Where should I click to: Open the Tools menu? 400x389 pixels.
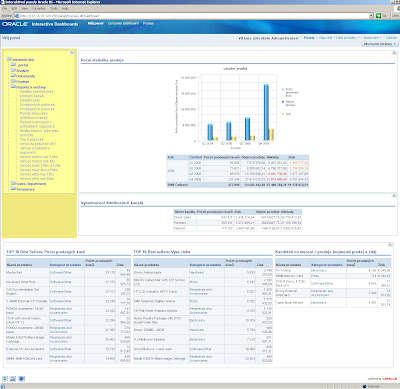click(x=54, y=8)
